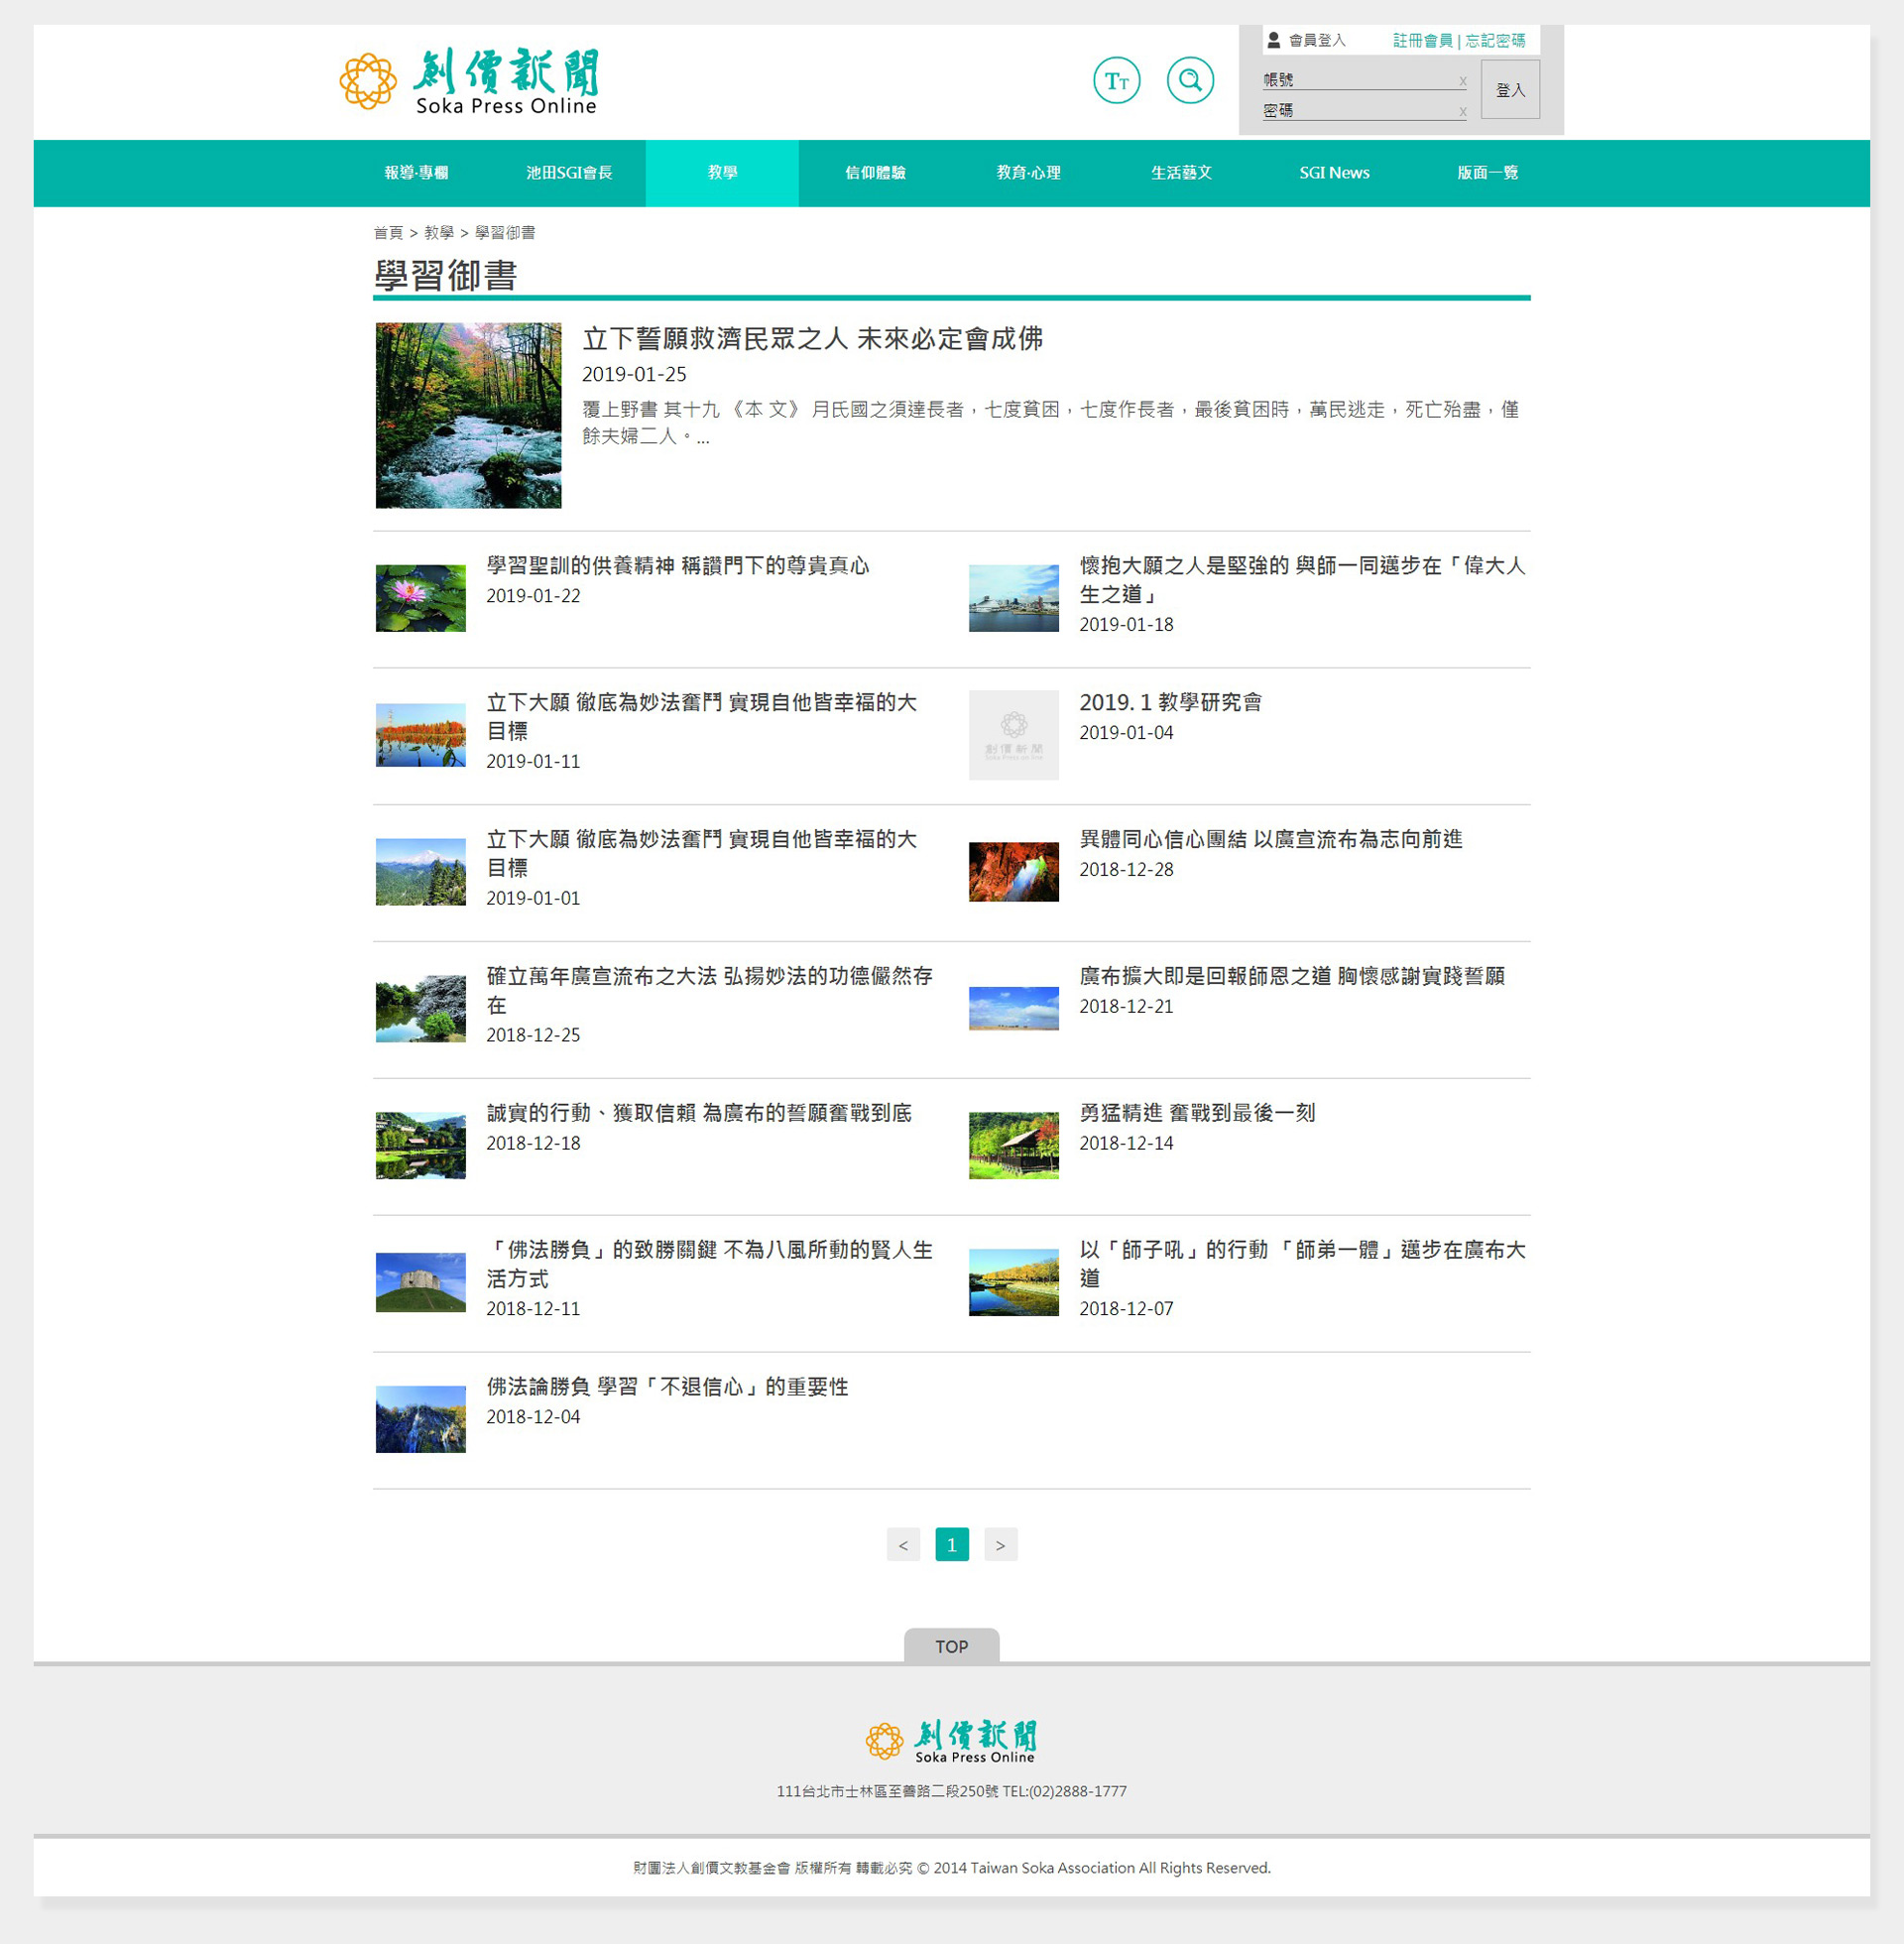Viewport: 1904px width, 1944px height.
Task: Click the 註冊會員 link
Action: [1422, 40]
